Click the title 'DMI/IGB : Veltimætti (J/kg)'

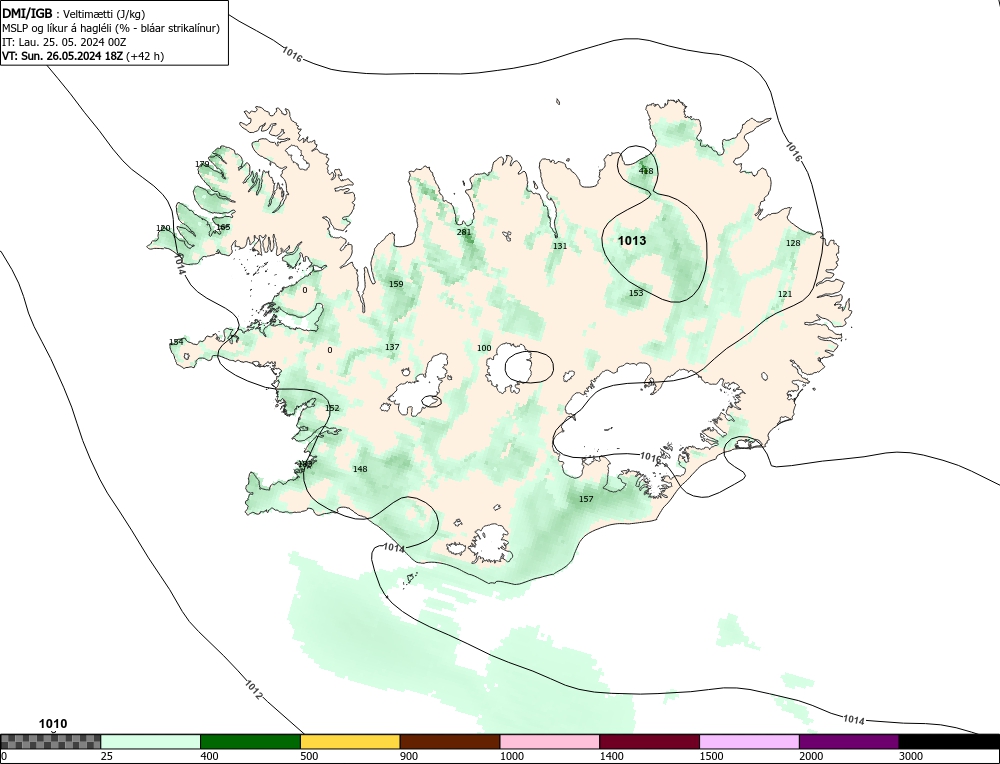[x=74, y=13]
